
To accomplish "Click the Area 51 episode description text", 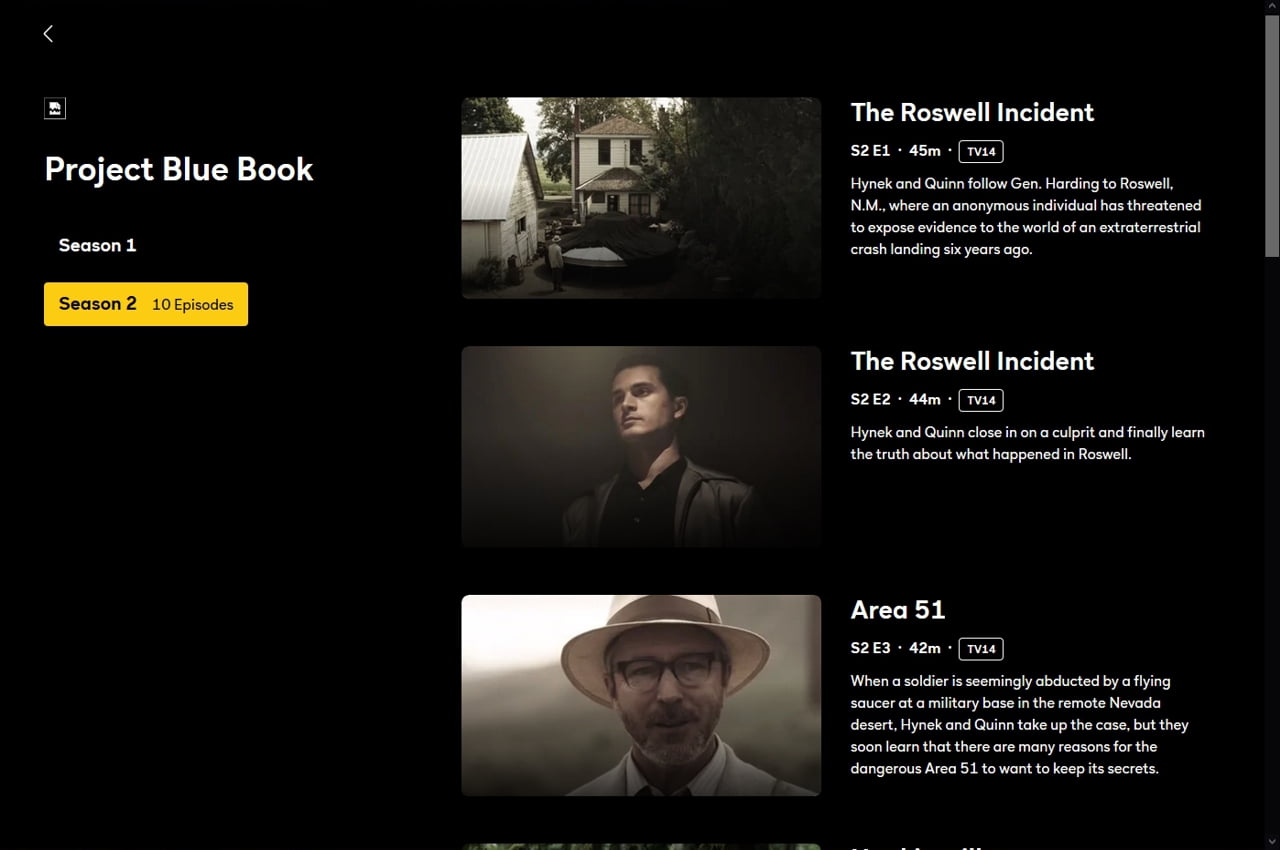I will pos(1020,725).
